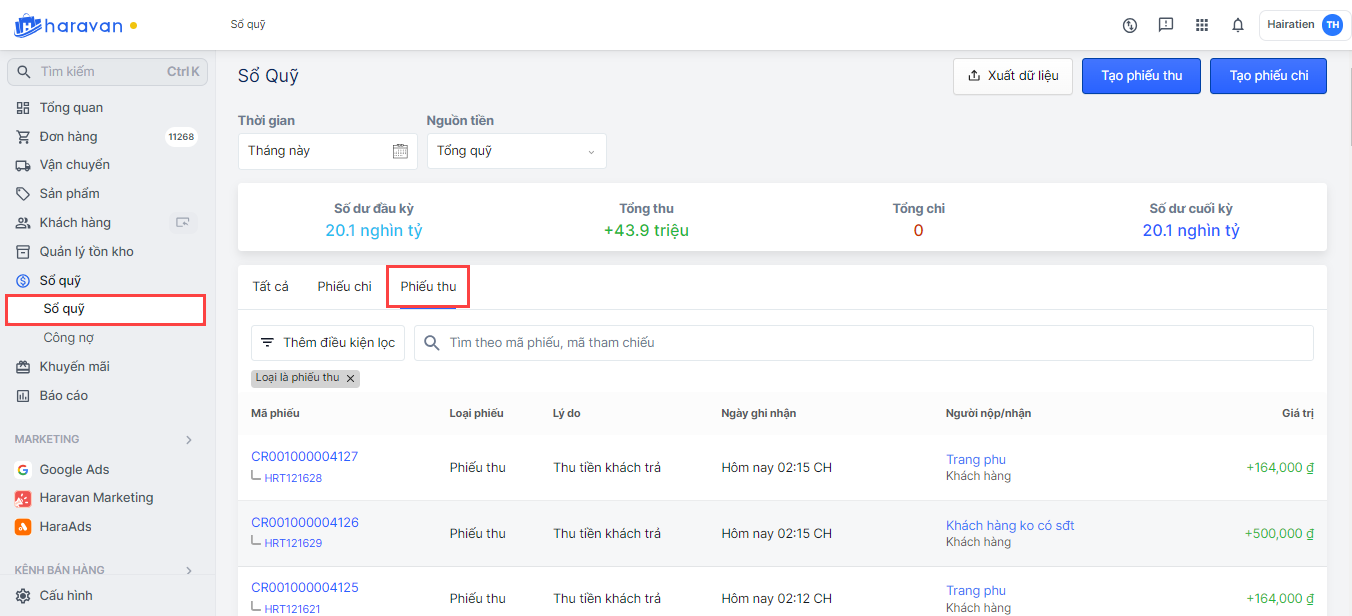
Task: Switch to the Phiếu chi tab
Action: [344, 287]
